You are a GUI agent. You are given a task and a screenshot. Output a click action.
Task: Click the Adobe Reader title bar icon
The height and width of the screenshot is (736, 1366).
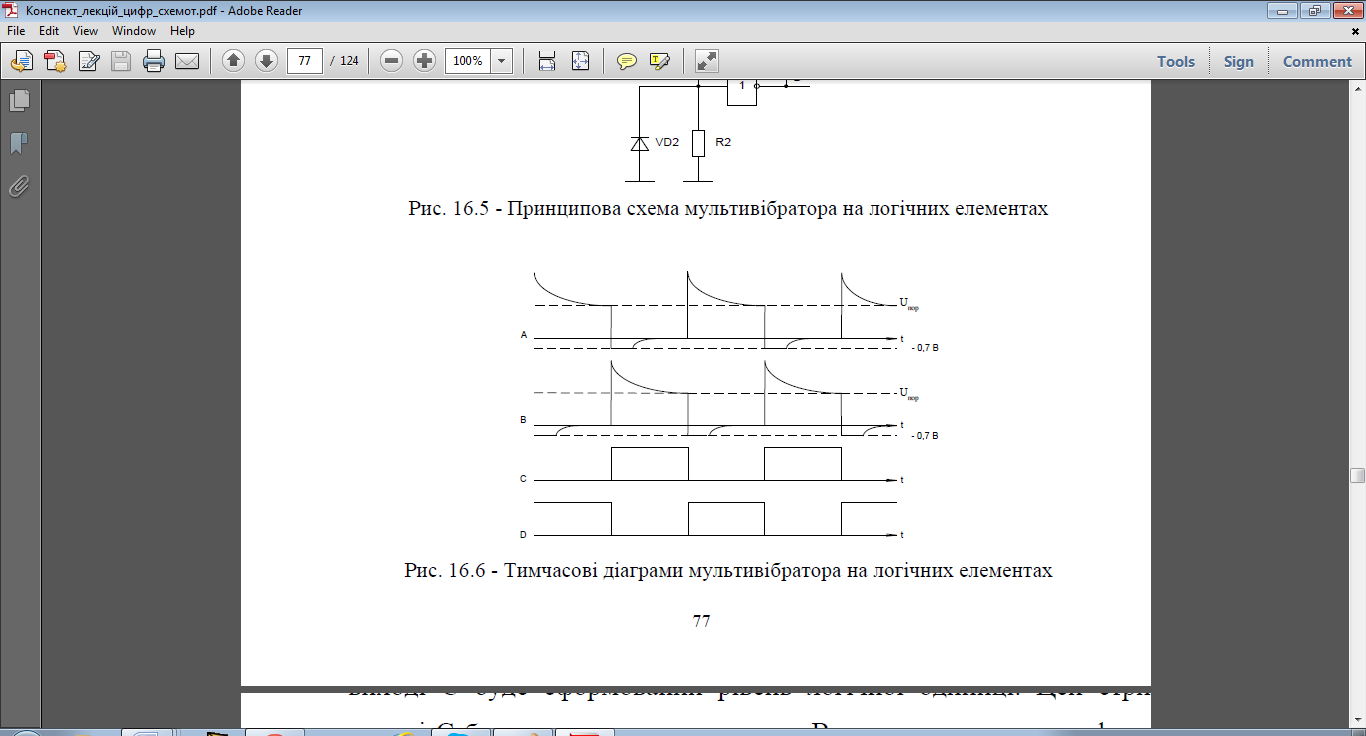tap(11, 10)
